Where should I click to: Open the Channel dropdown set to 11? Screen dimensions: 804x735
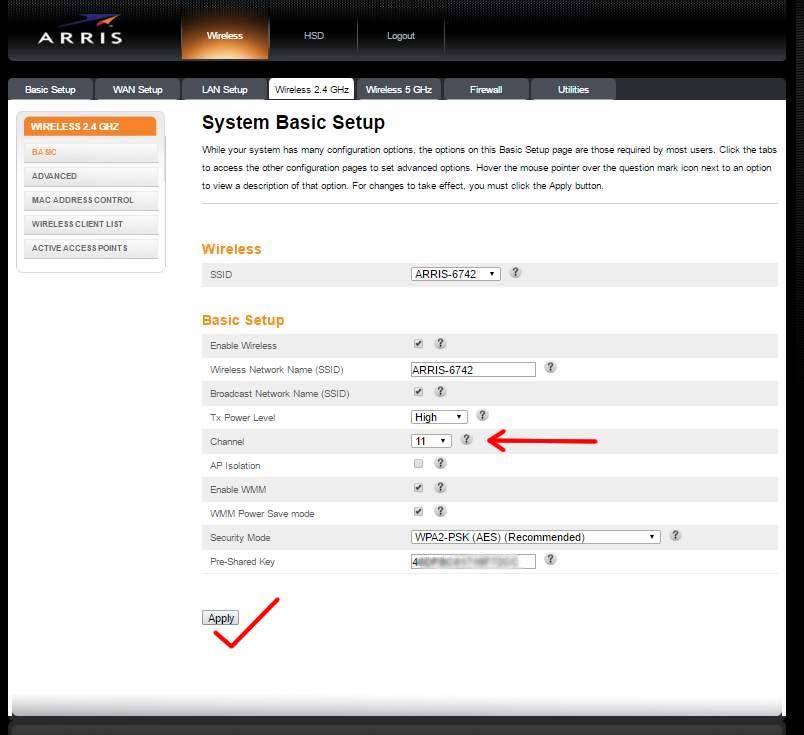[x=431, y=441]
